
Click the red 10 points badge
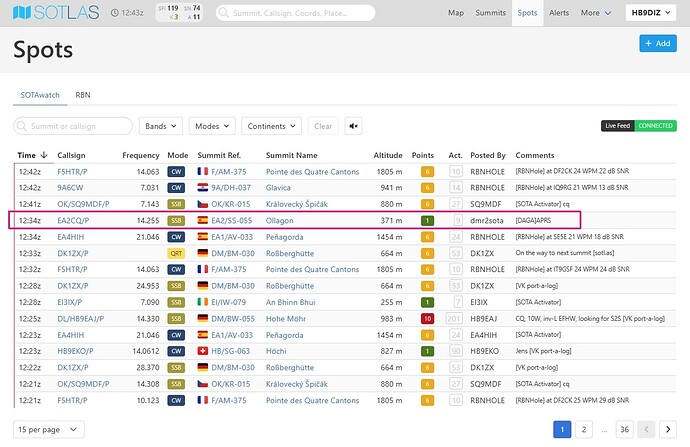427,317
